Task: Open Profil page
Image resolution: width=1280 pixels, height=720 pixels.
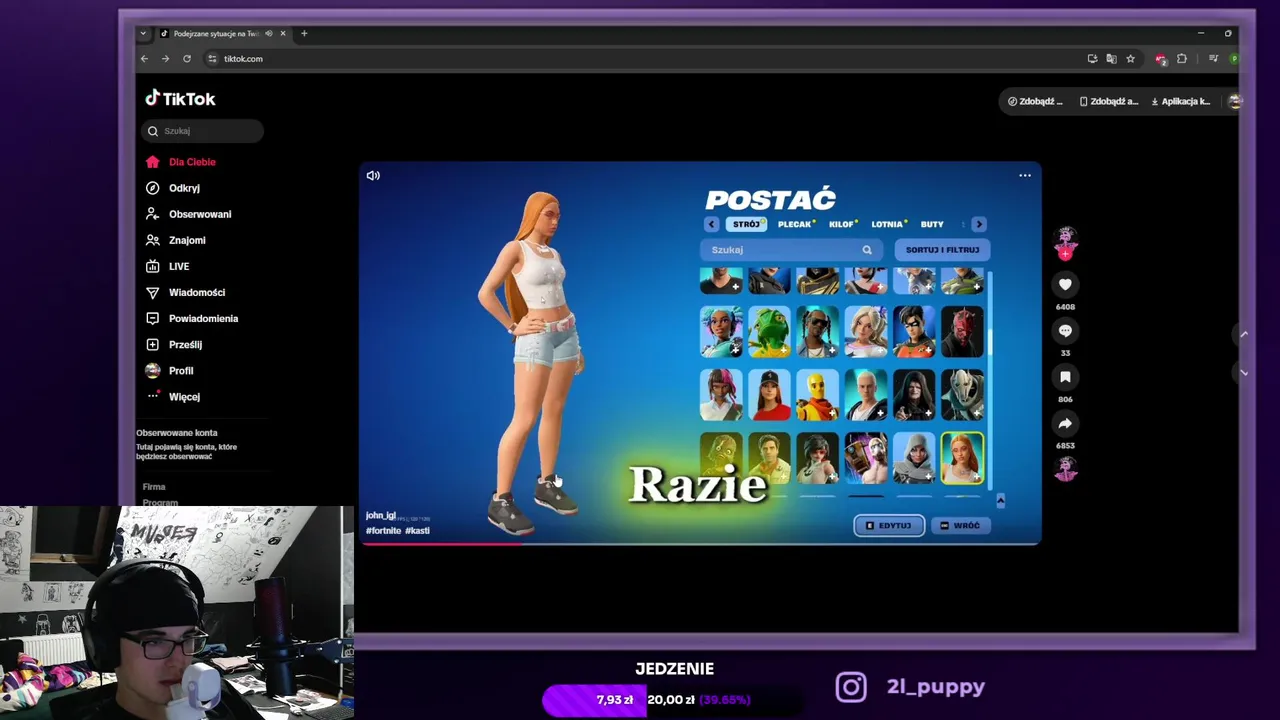Action: (x=169, y=370)
